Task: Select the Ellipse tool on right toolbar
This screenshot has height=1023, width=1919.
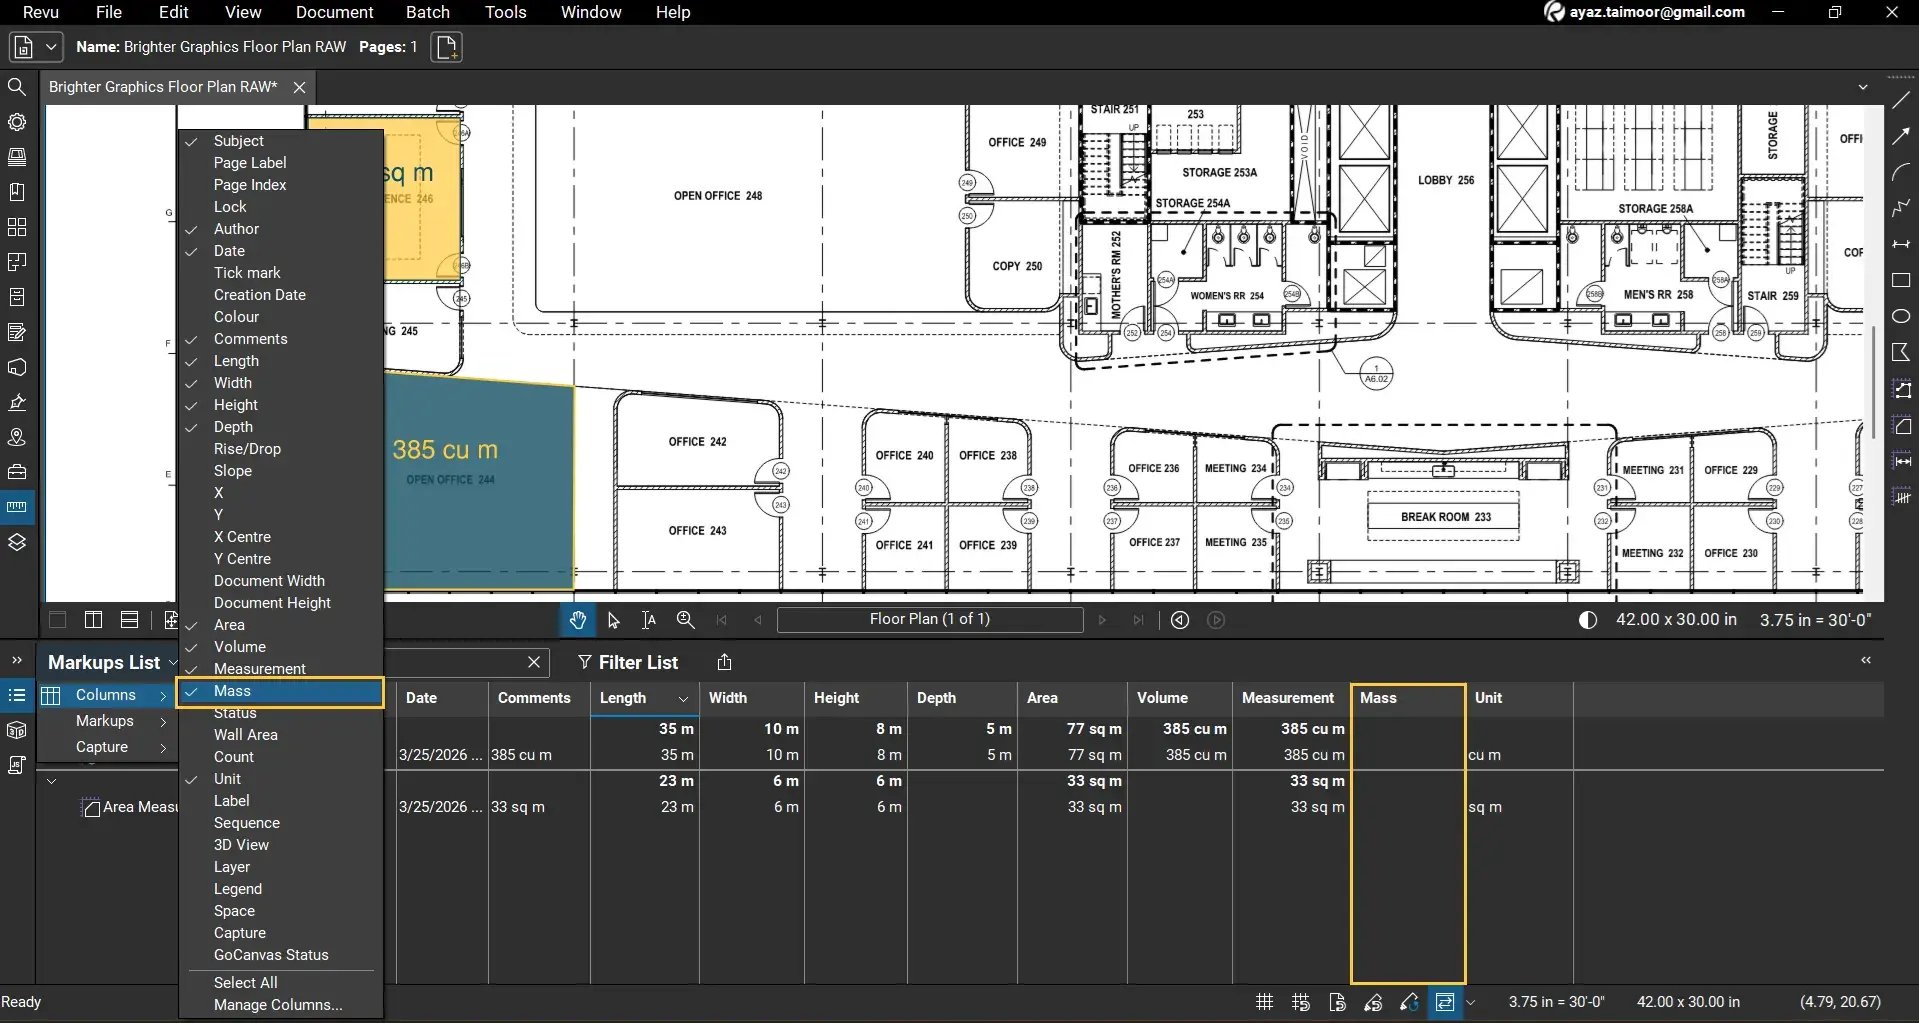Action: (1902, 316)
